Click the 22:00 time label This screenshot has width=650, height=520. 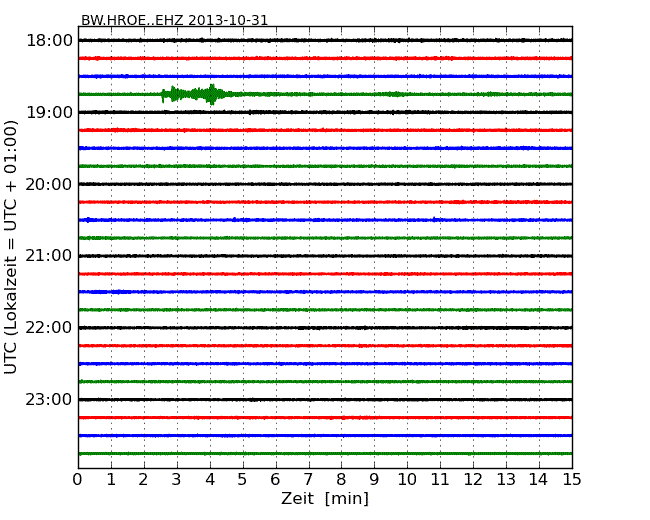click(x=49, y=328)
